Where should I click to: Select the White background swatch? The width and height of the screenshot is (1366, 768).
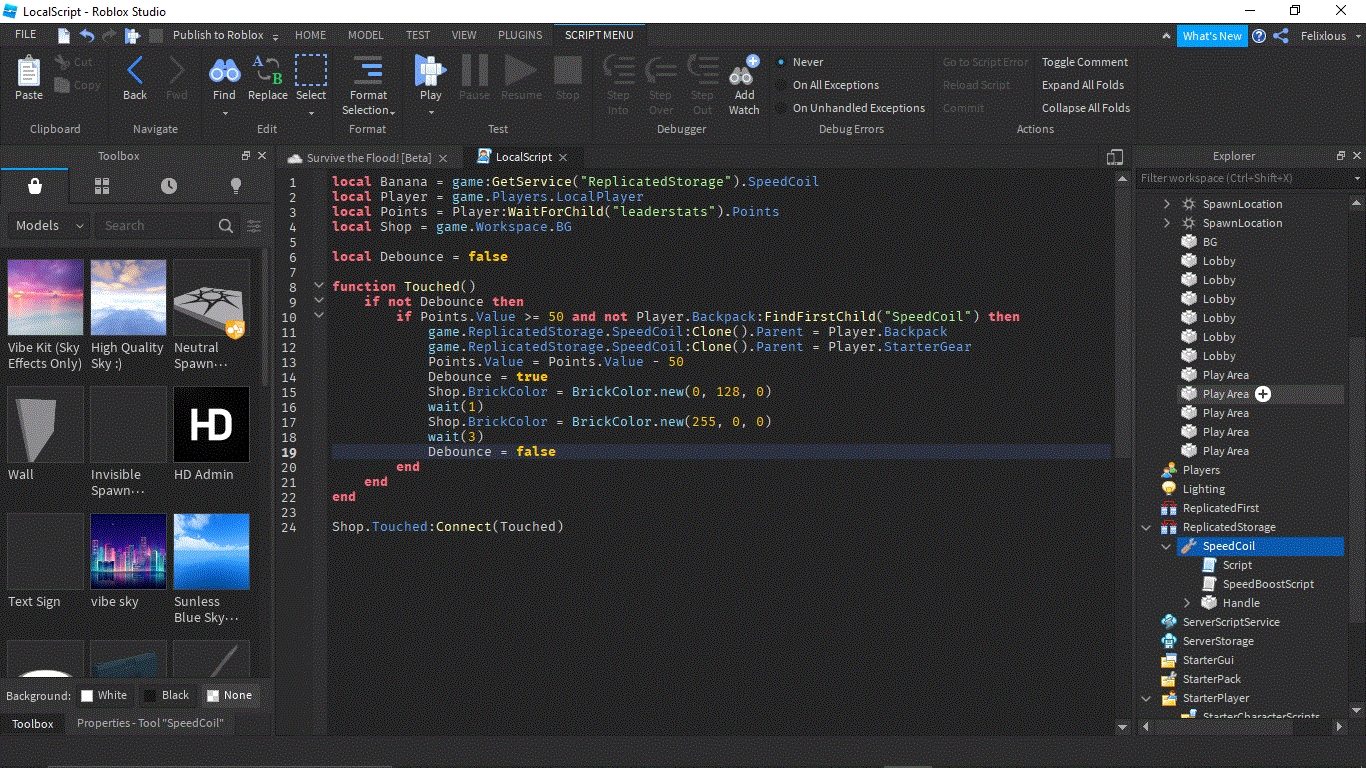click(x=104, y=695)
